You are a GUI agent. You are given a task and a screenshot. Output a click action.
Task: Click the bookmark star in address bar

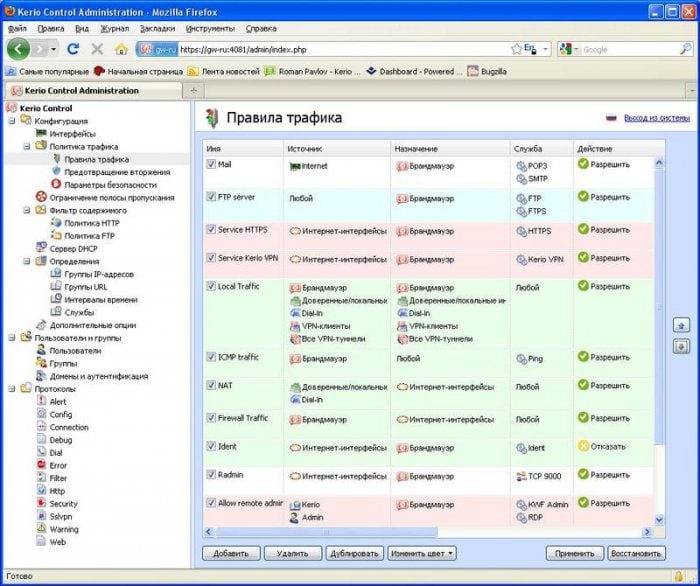516,49
